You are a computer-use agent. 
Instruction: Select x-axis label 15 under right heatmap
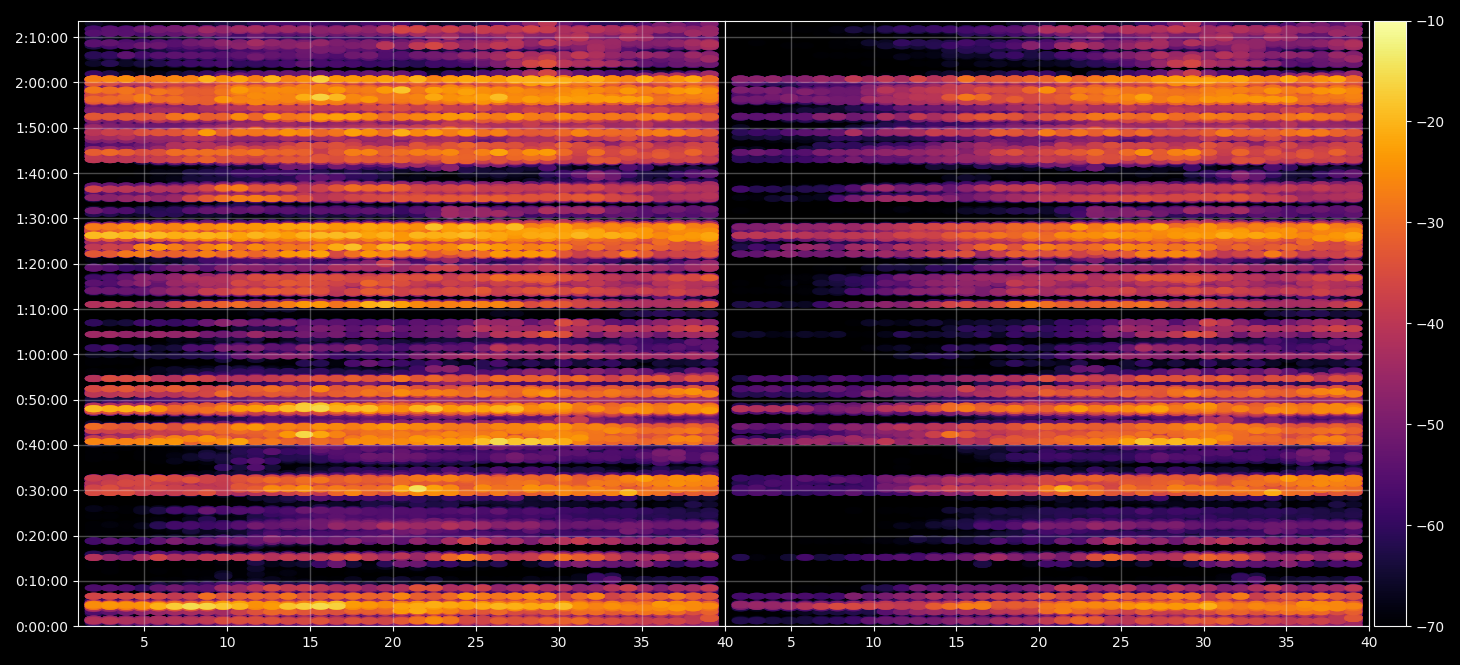[x=957, y=641]
